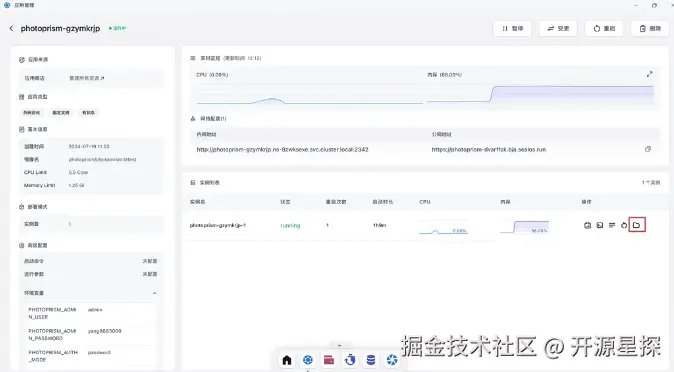This screenshot has width=674, height=372.
Task: Click the app logo icon in the title bar
Action: point(7,5)
